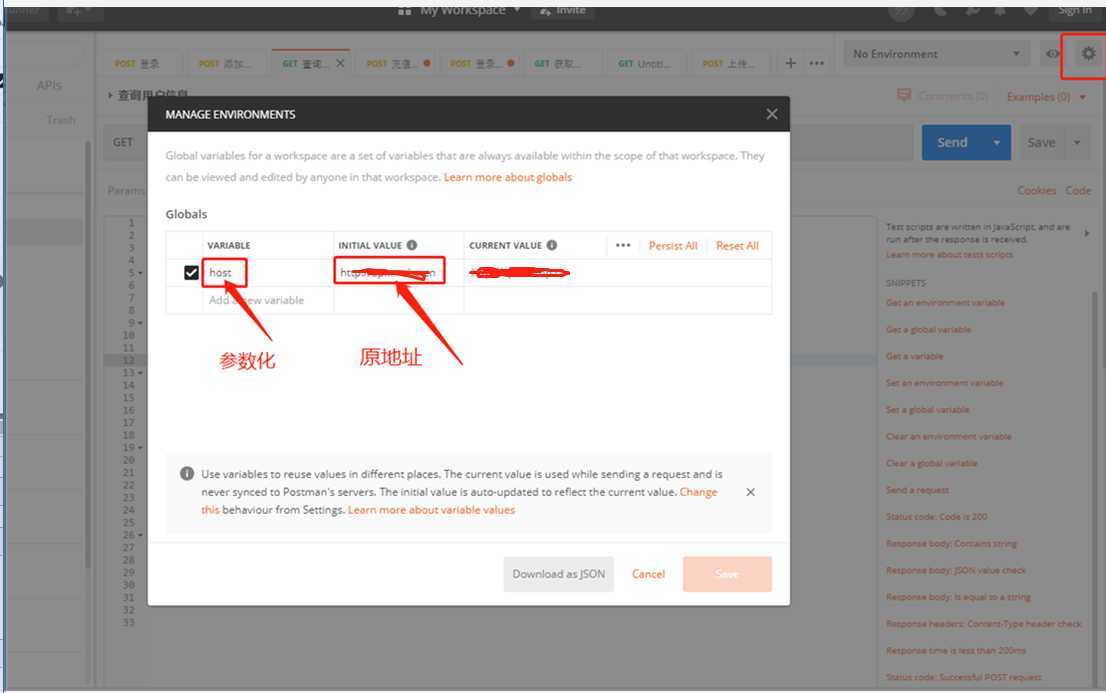This screenshot has width=1106, height=693.
Task: Click the host current value field
Action: [617, 272]
